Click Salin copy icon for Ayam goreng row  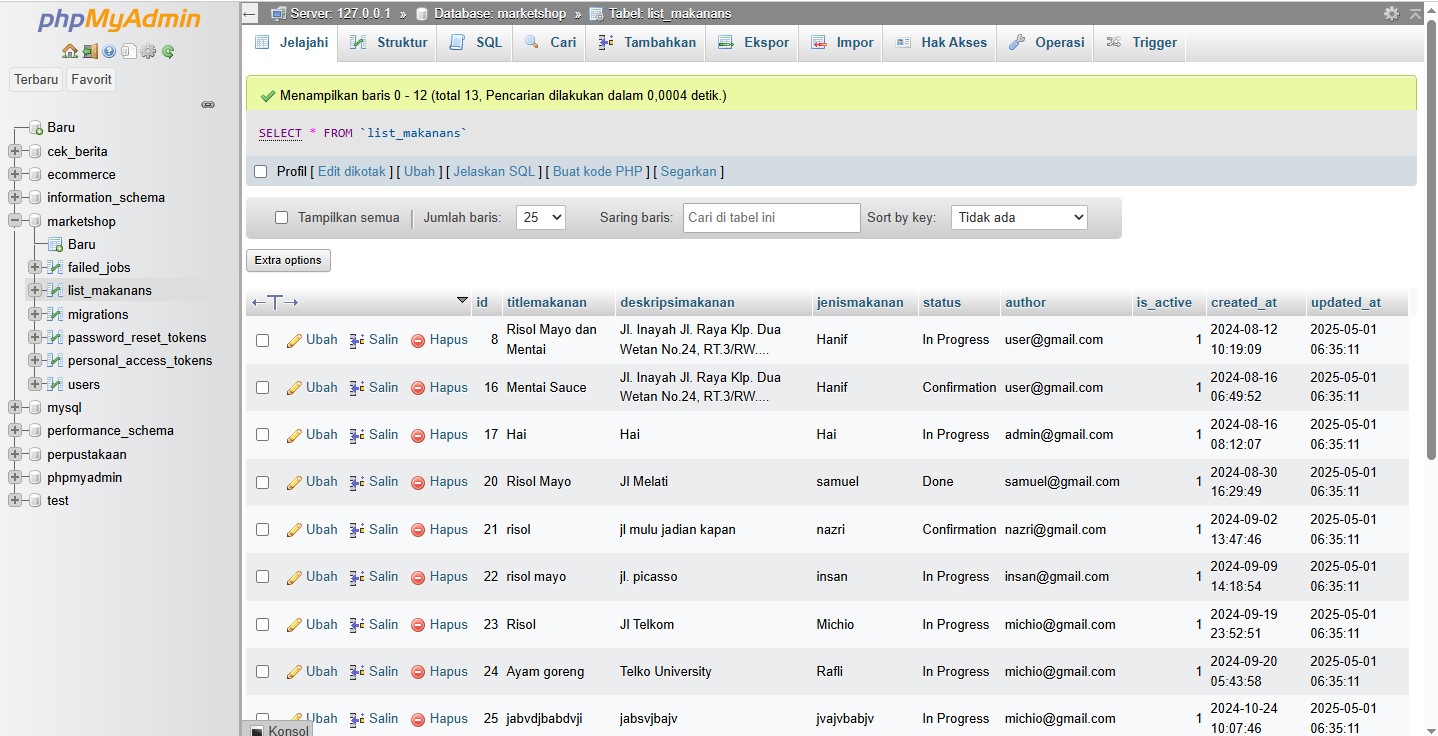357,672
